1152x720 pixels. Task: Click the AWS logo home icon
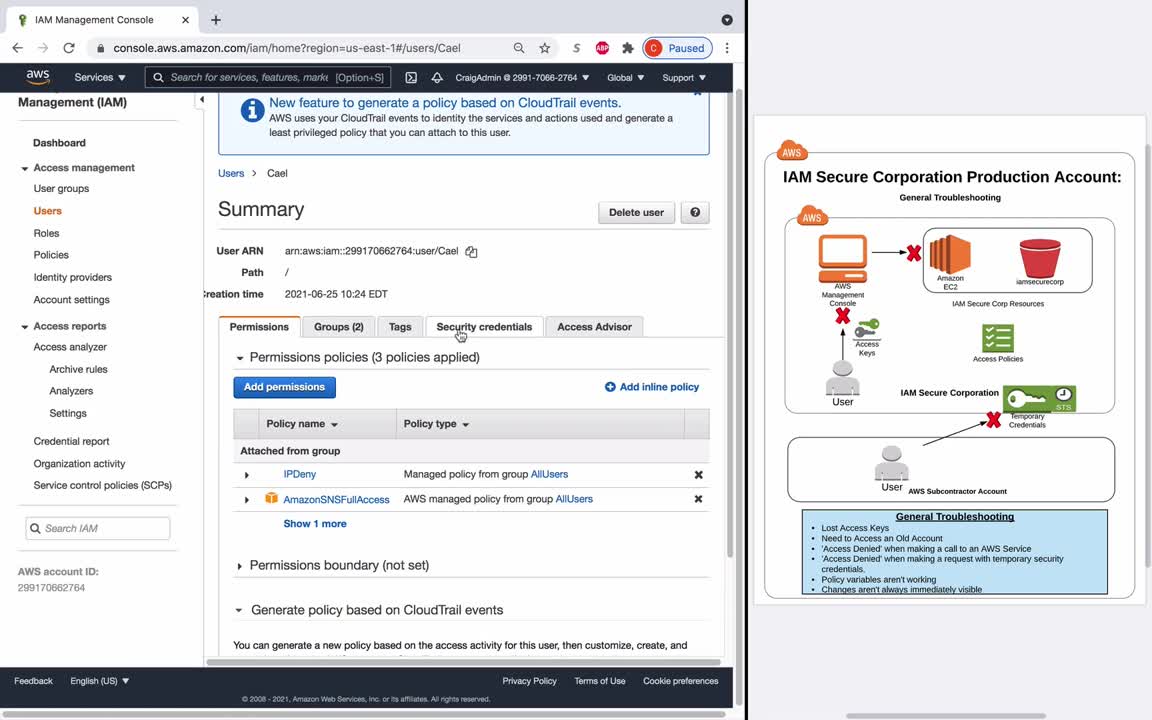click(37, 76)
